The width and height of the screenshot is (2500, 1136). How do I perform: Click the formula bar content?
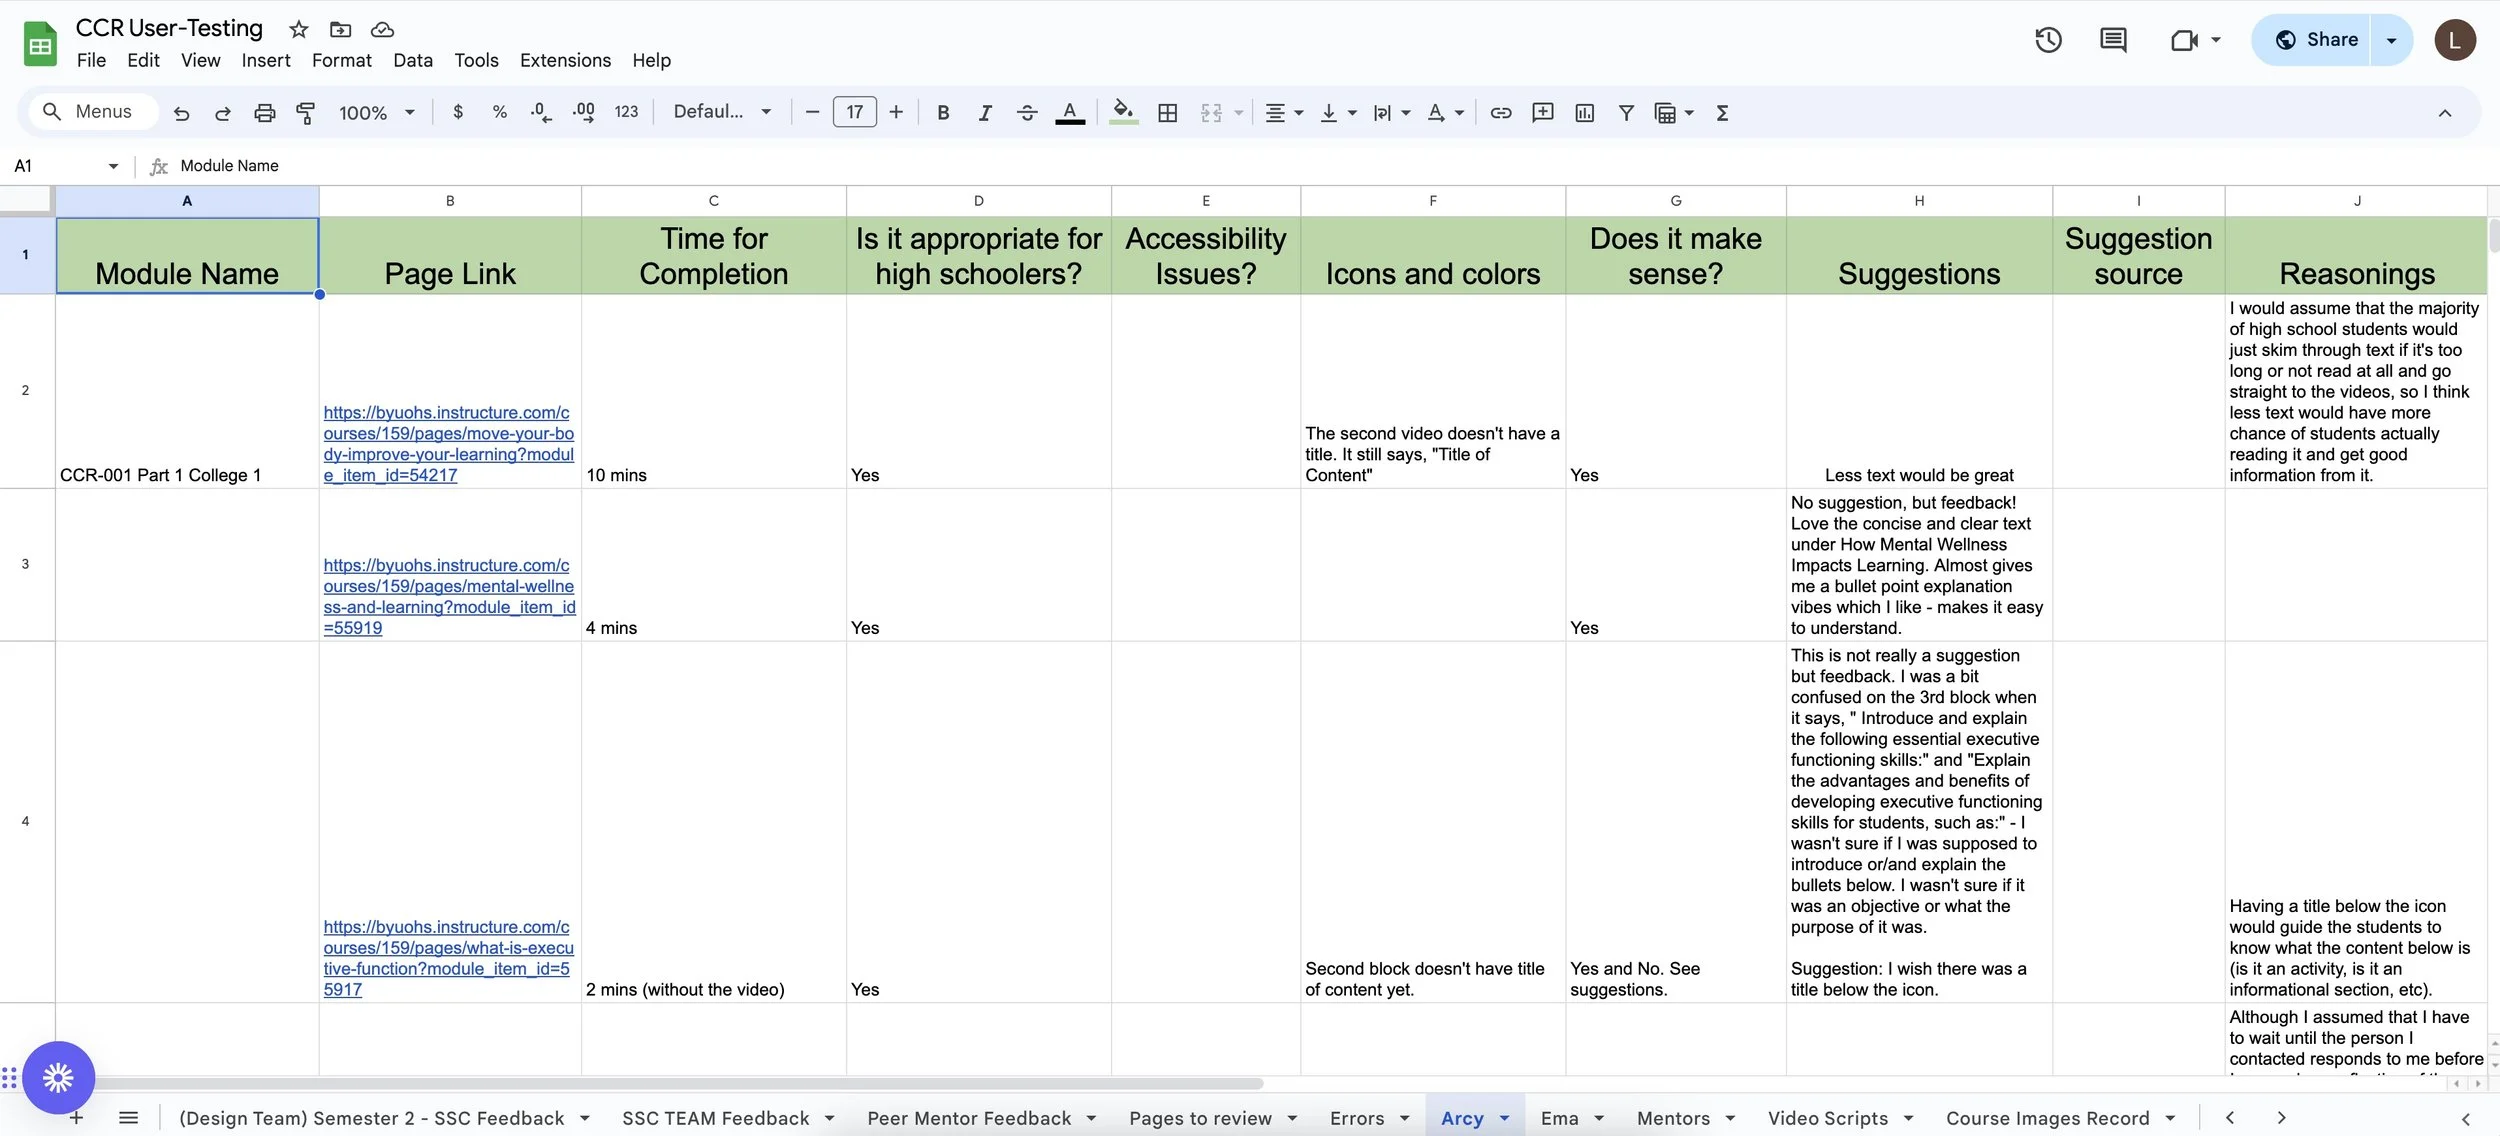[x=229, y=166]
